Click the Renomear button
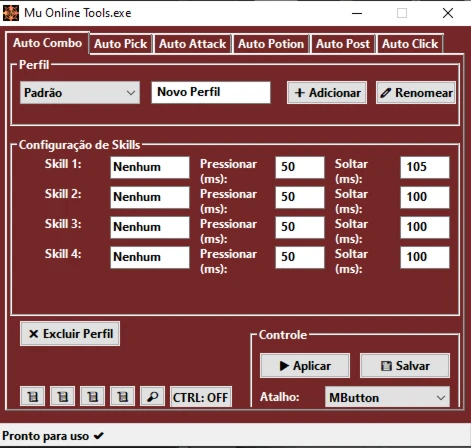This screenshot has width=471, height=448. (x=416, y=93)
